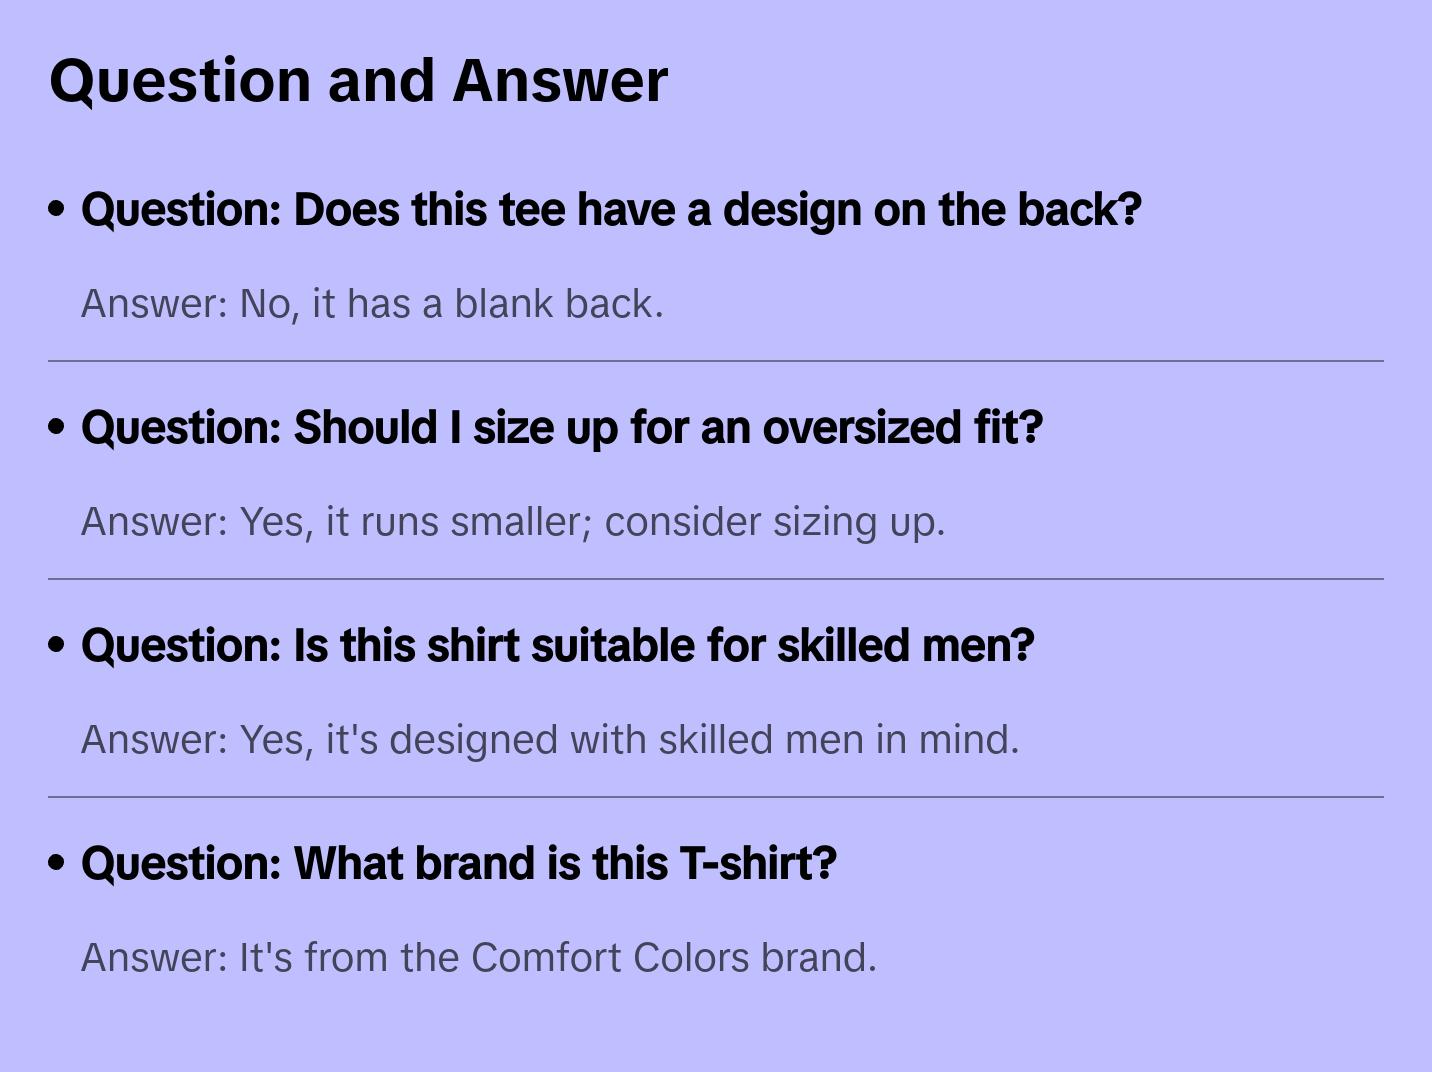
Task: Click the answer 'designed with skilled men in mind'
Action: pyautogui.click(x=550, y=740)
